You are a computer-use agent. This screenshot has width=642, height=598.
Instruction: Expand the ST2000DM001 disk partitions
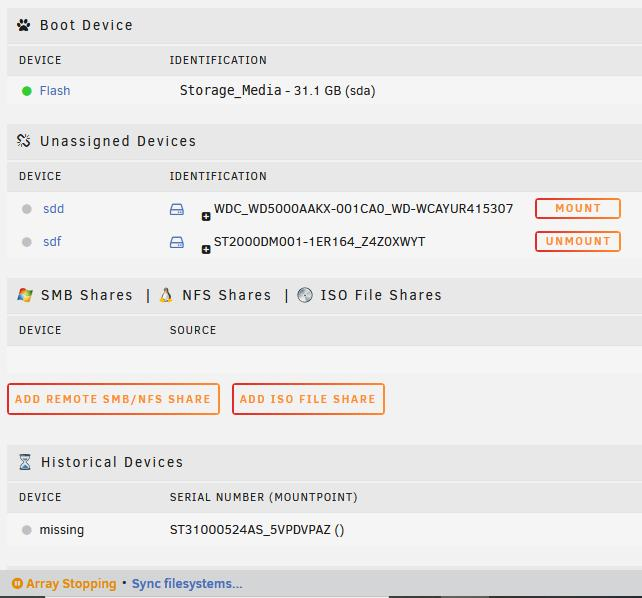pos(206,249)
